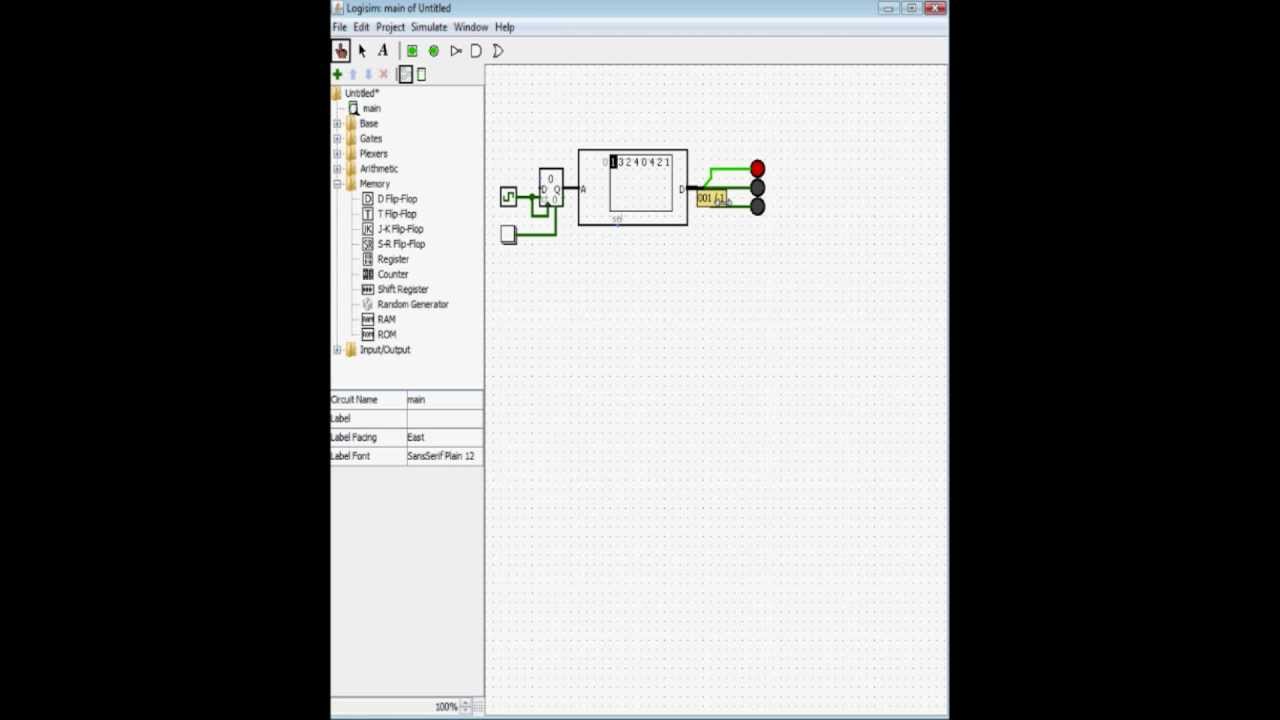
Task: Select the Poke (hand) tool
Action: (x=341, y=51)
